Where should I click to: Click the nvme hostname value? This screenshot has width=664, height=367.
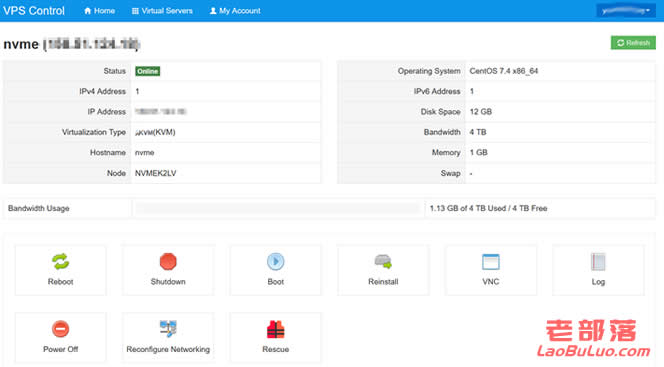144,152
